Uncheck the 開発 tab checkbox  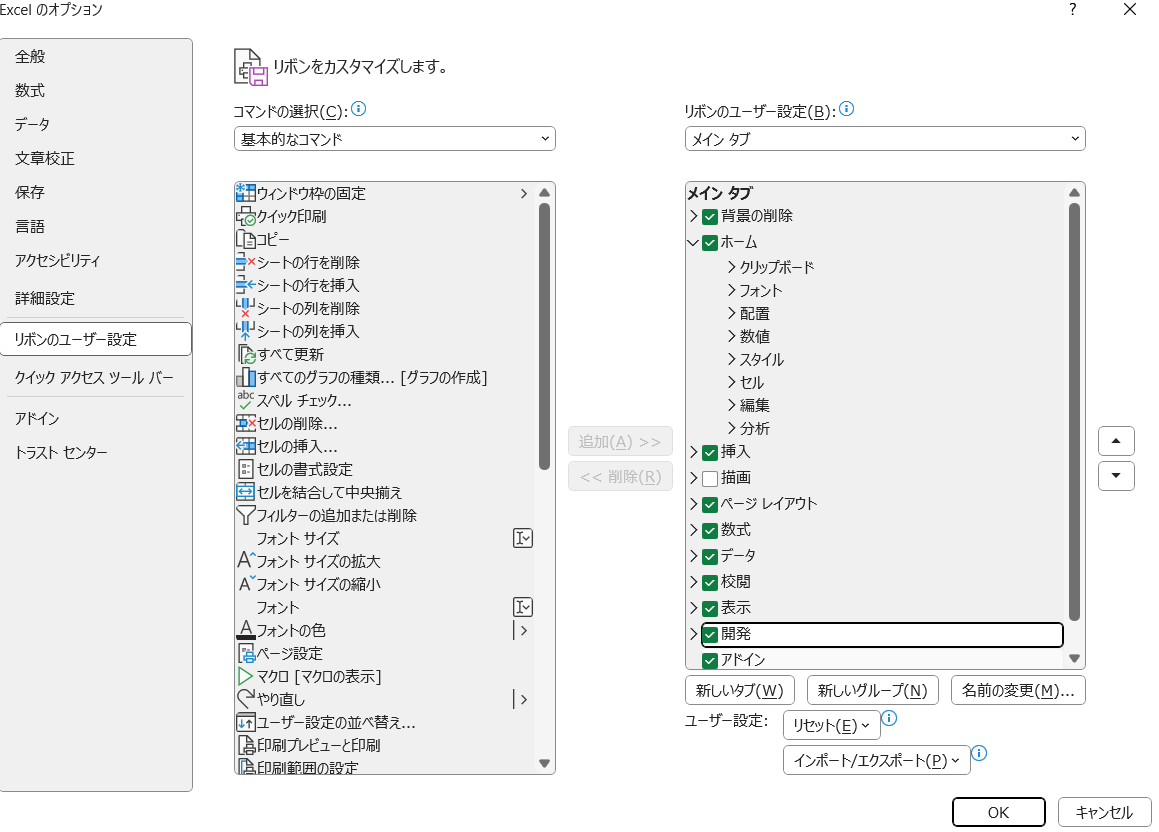pyautogui.click(x=710, y=634)
